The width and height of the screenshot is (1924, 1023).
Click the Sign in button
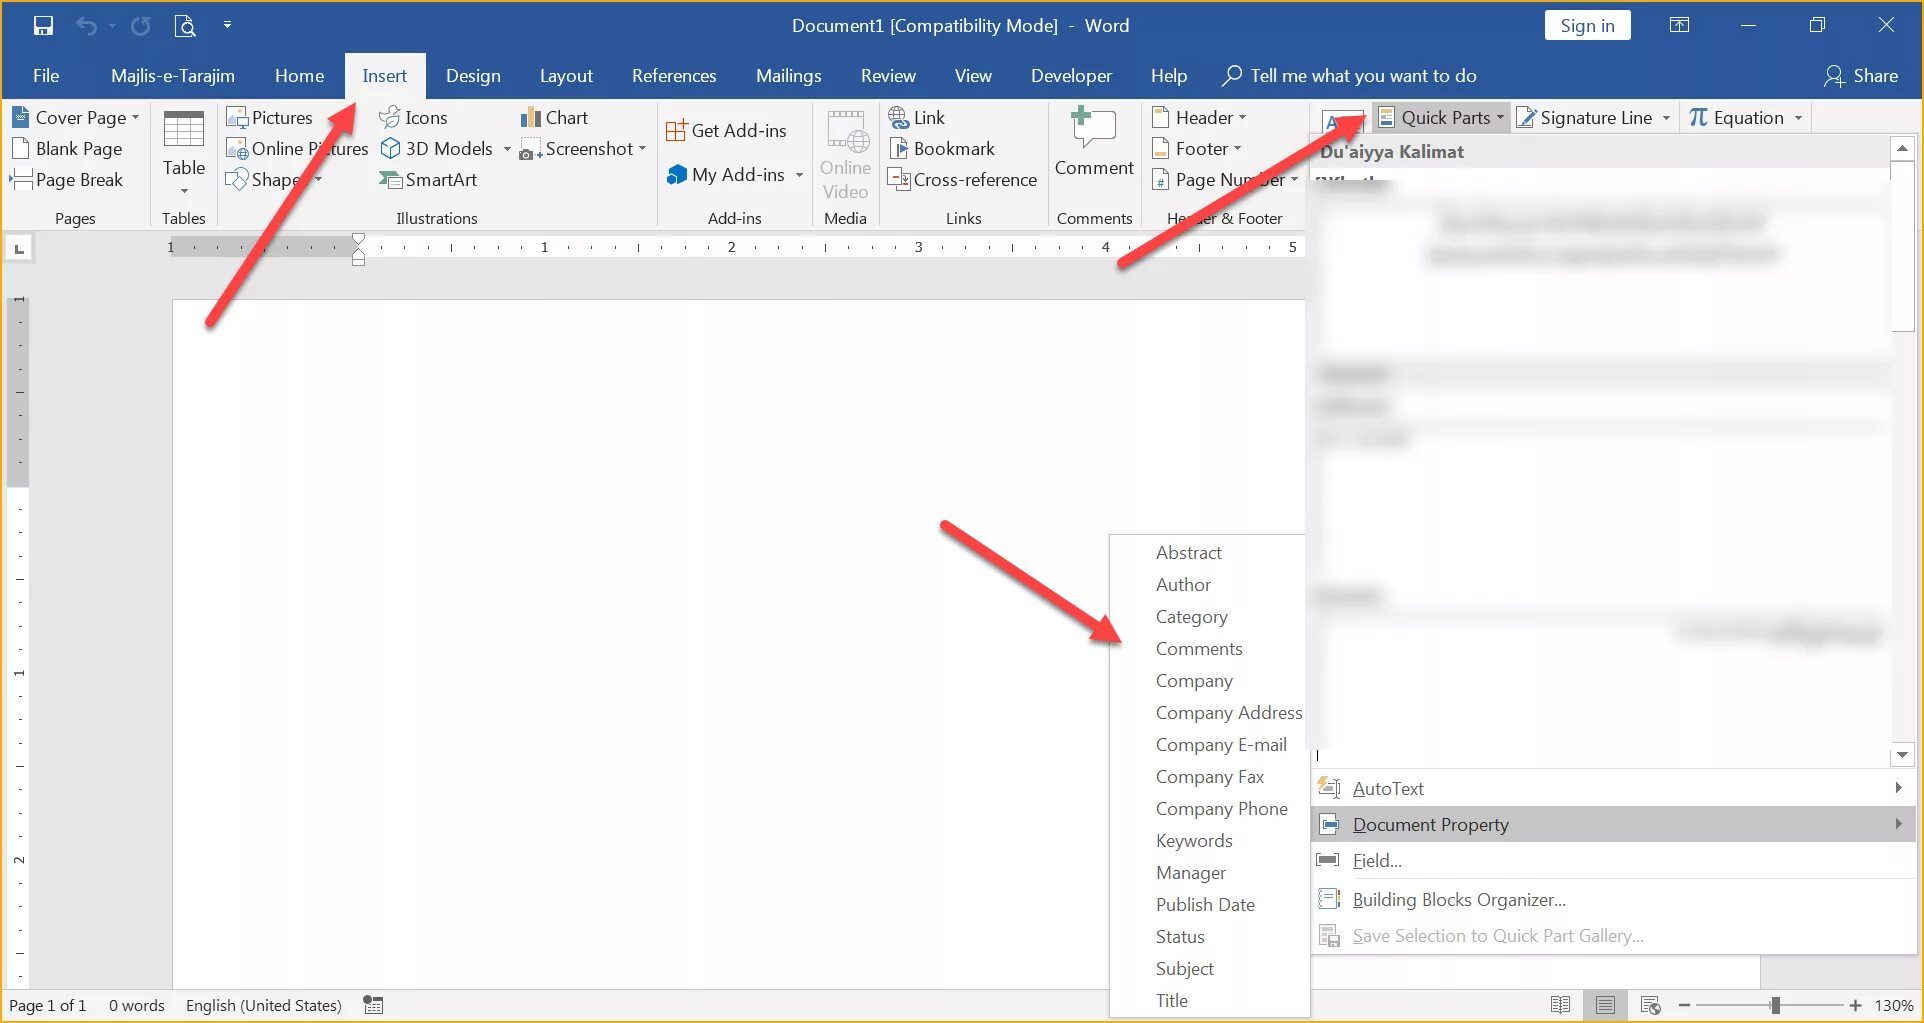(x=1587, y=26)
